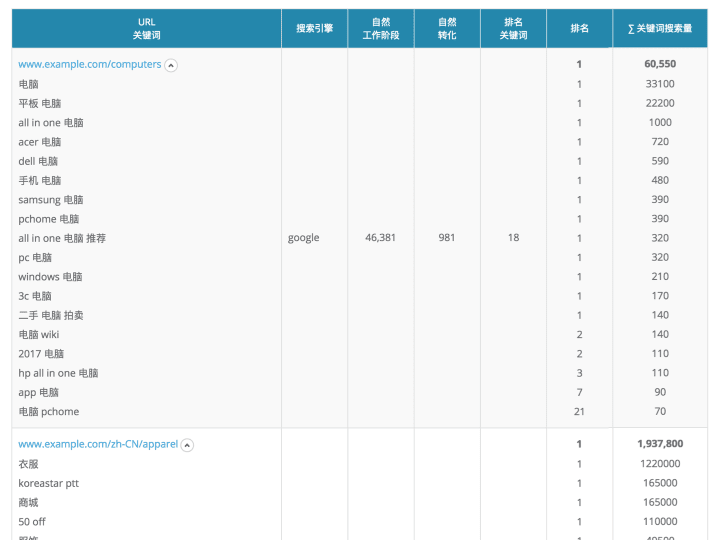Click the 46,381 organic sessions value
Viewport: 720px width, 540px height.
[380, 238]
